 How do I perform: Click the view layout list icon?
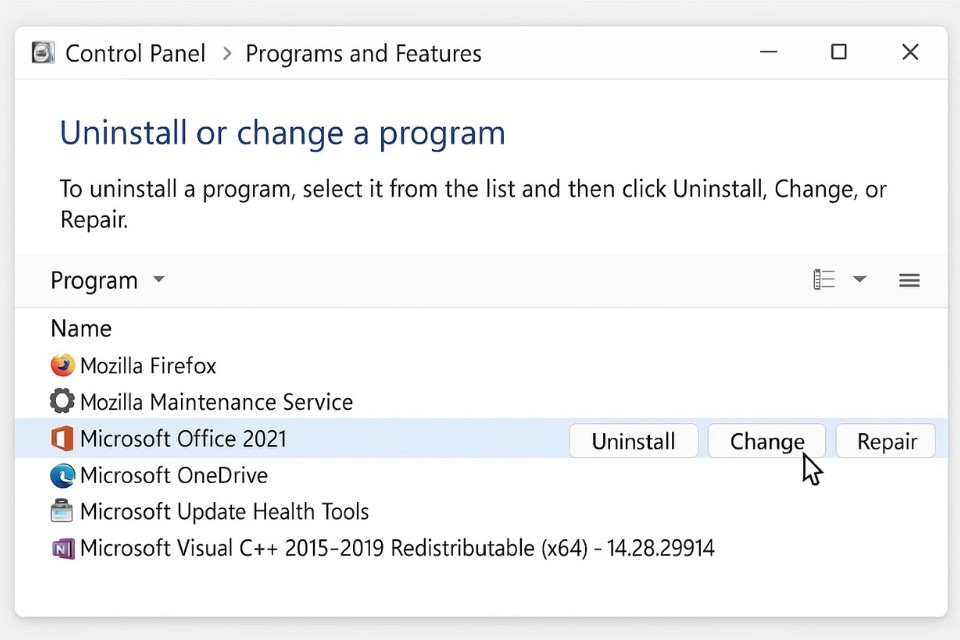(824, 280)
